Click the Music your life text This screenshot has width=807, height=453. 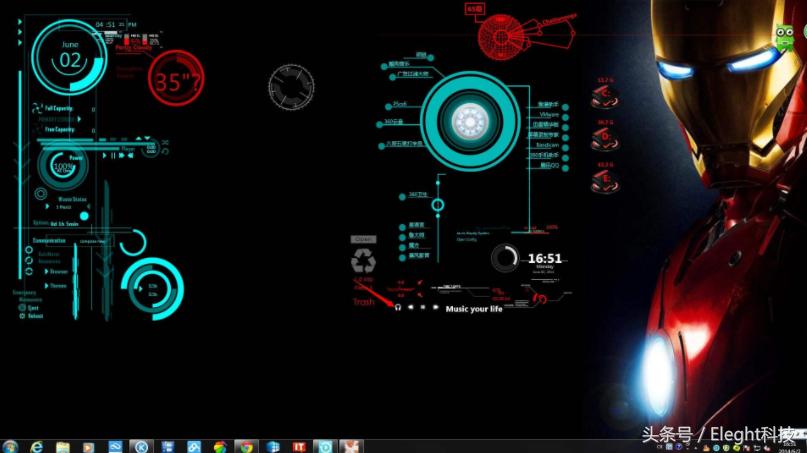coord(474,309)
